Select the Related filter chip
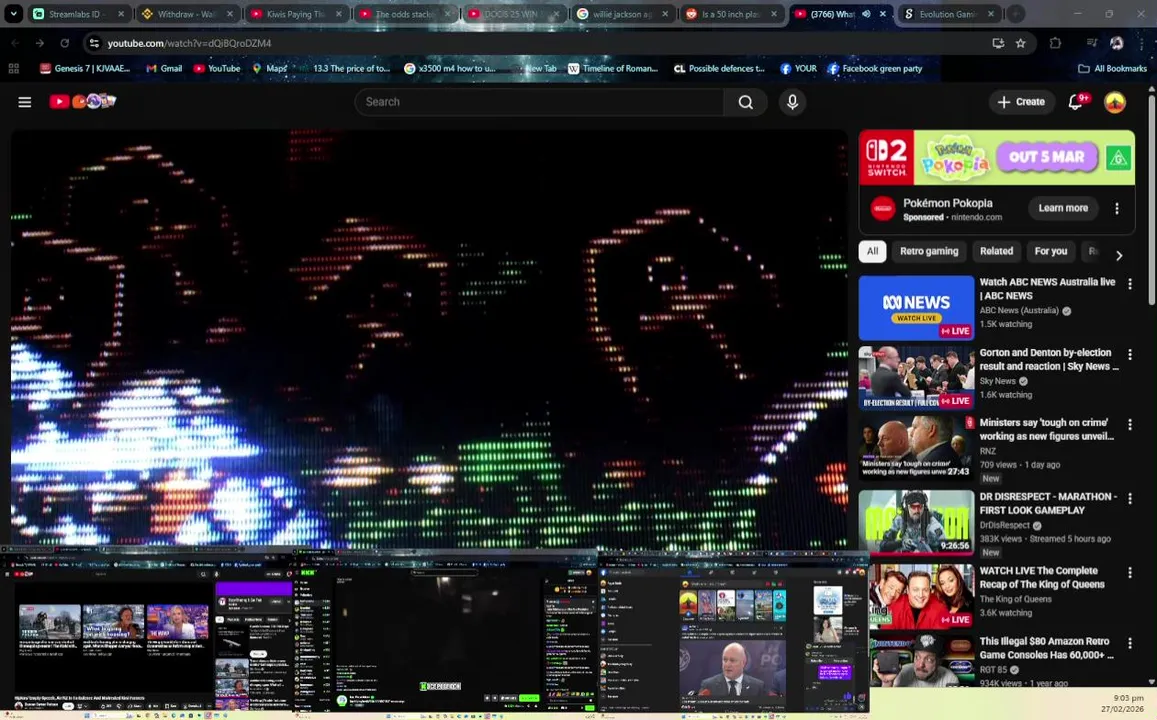The image size is (1157, 720). [996, 252]
